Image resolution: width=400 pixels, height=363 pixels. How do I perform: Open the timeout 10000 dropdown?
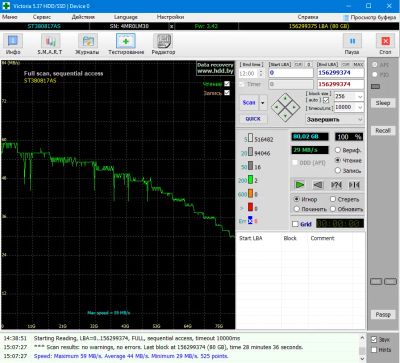point(360,107)
